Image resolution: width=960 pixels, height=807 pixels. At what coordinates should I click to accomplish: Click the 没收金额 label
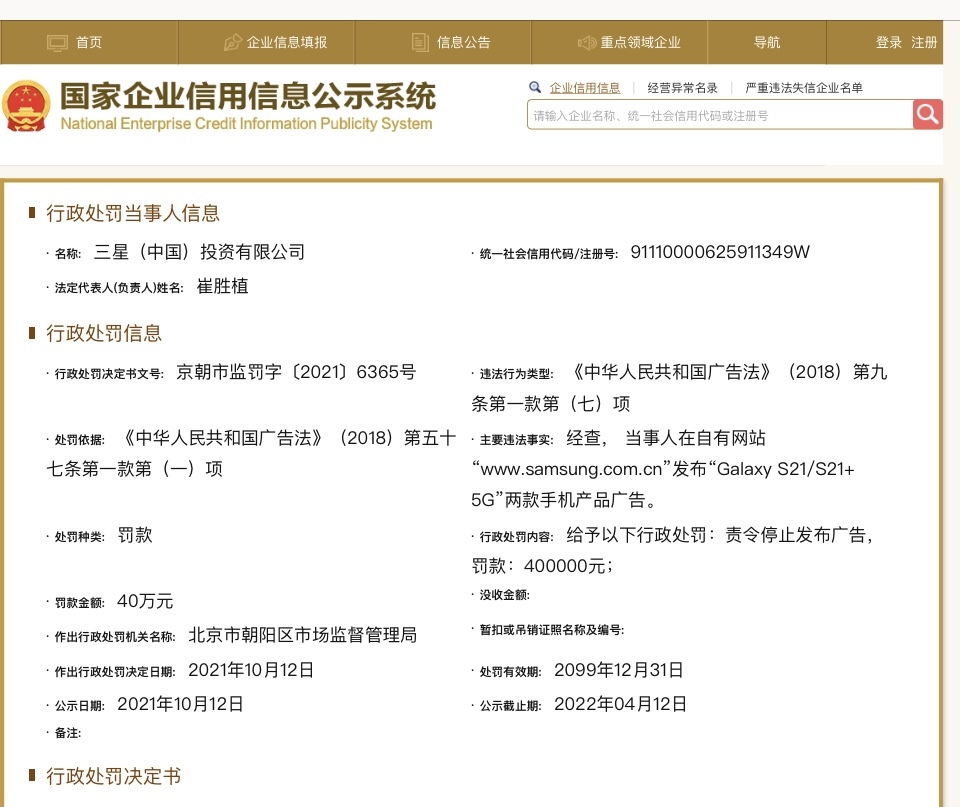pyautogui.click(x=504, y=595)
